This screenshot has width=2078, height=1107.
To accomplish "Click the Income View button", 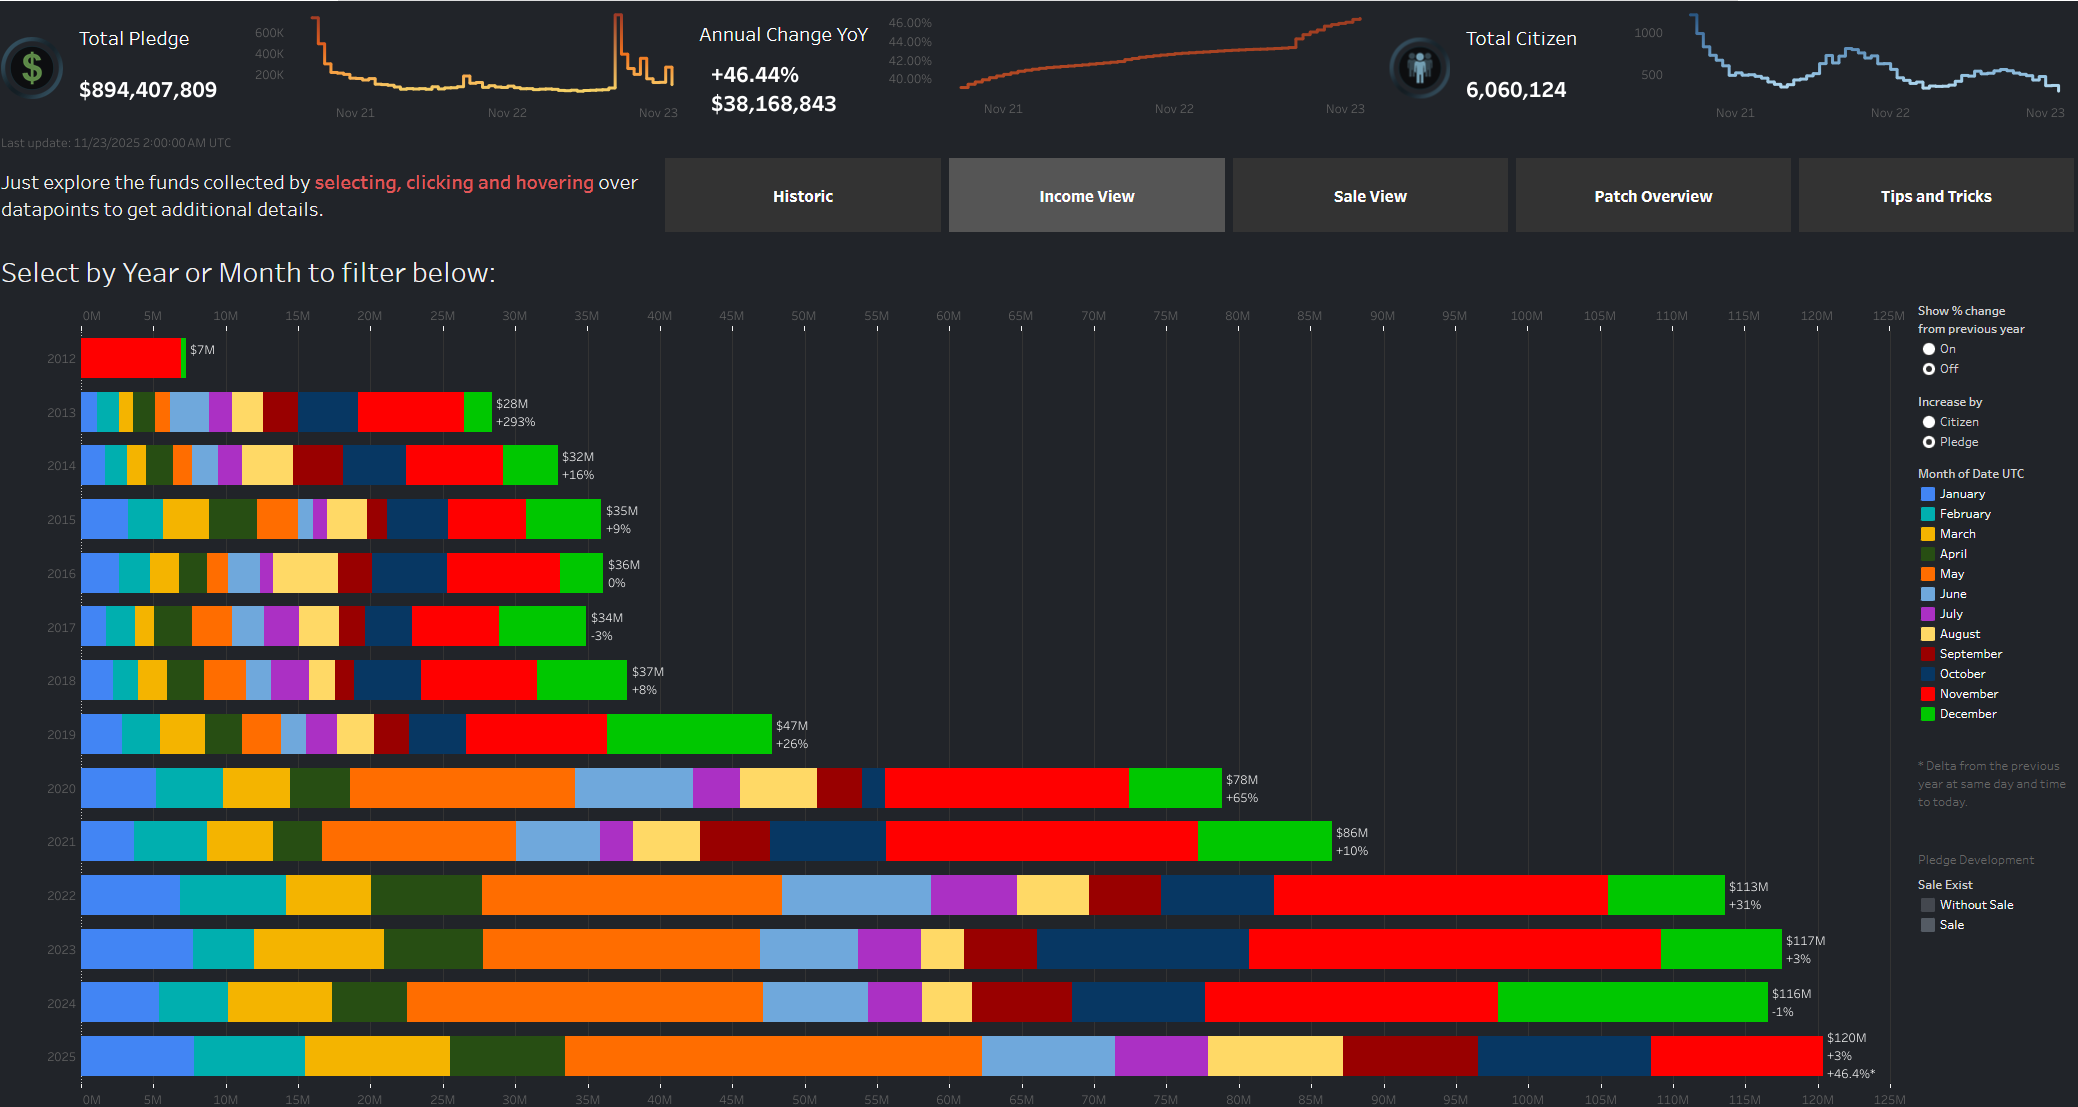I will (x=1086, y=196).
